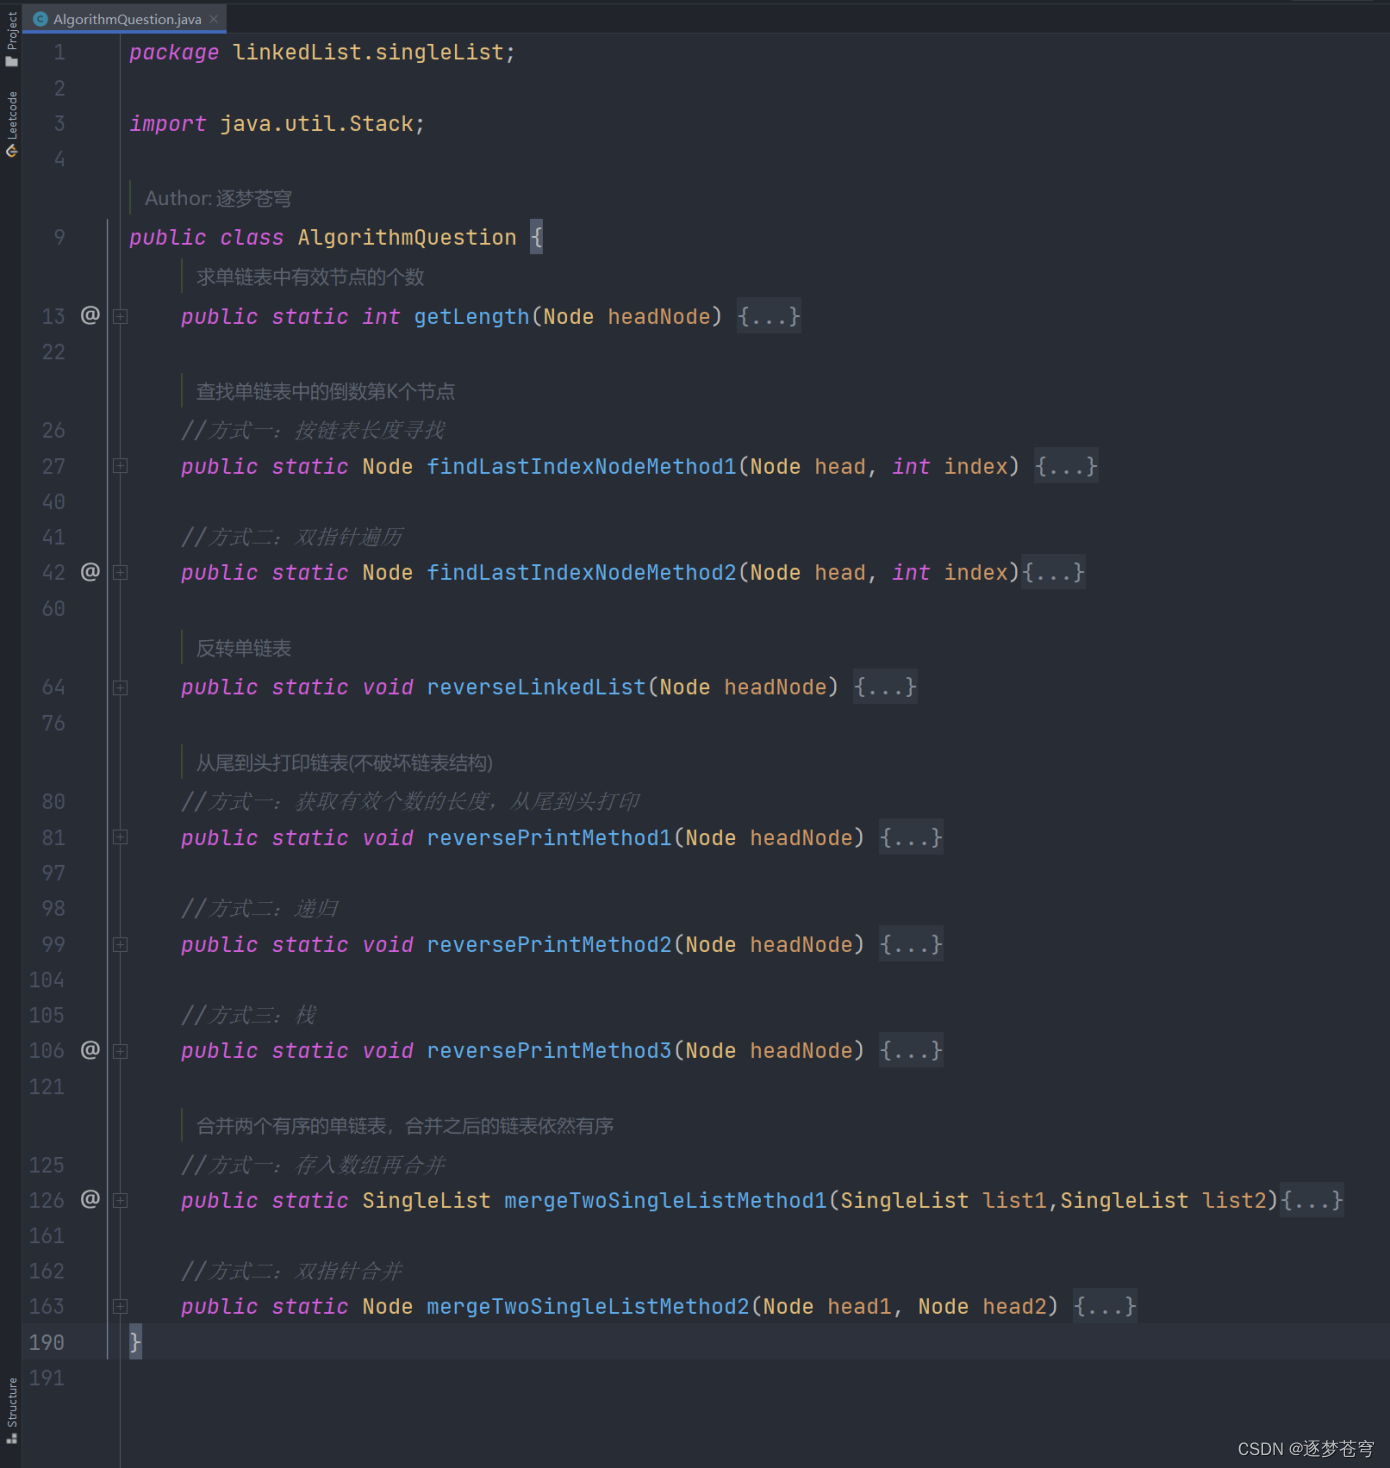
Task: Click the doc comment 反转单链表
Action: [x=244, y=648]
